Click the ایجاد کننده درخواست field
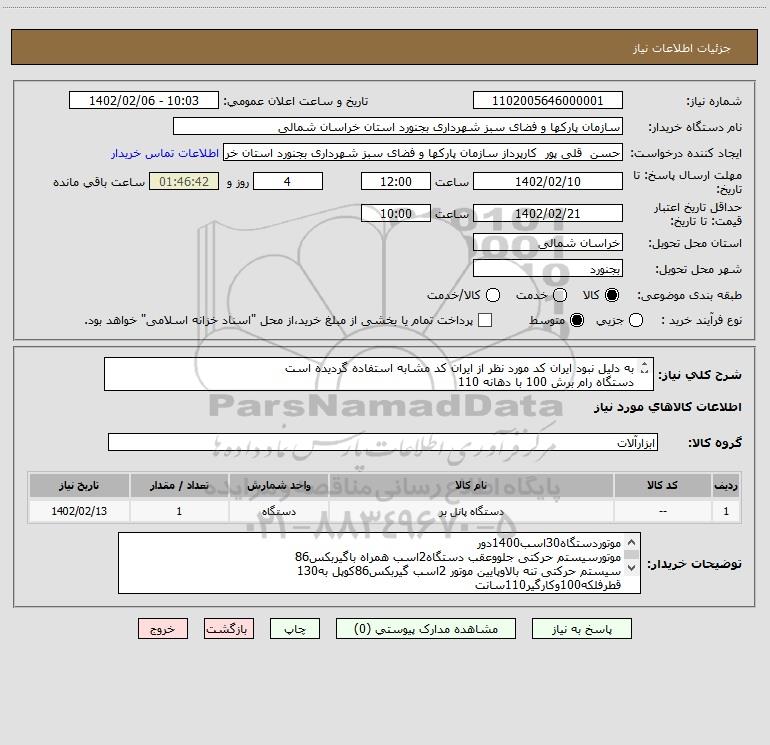 pos(423,152)
